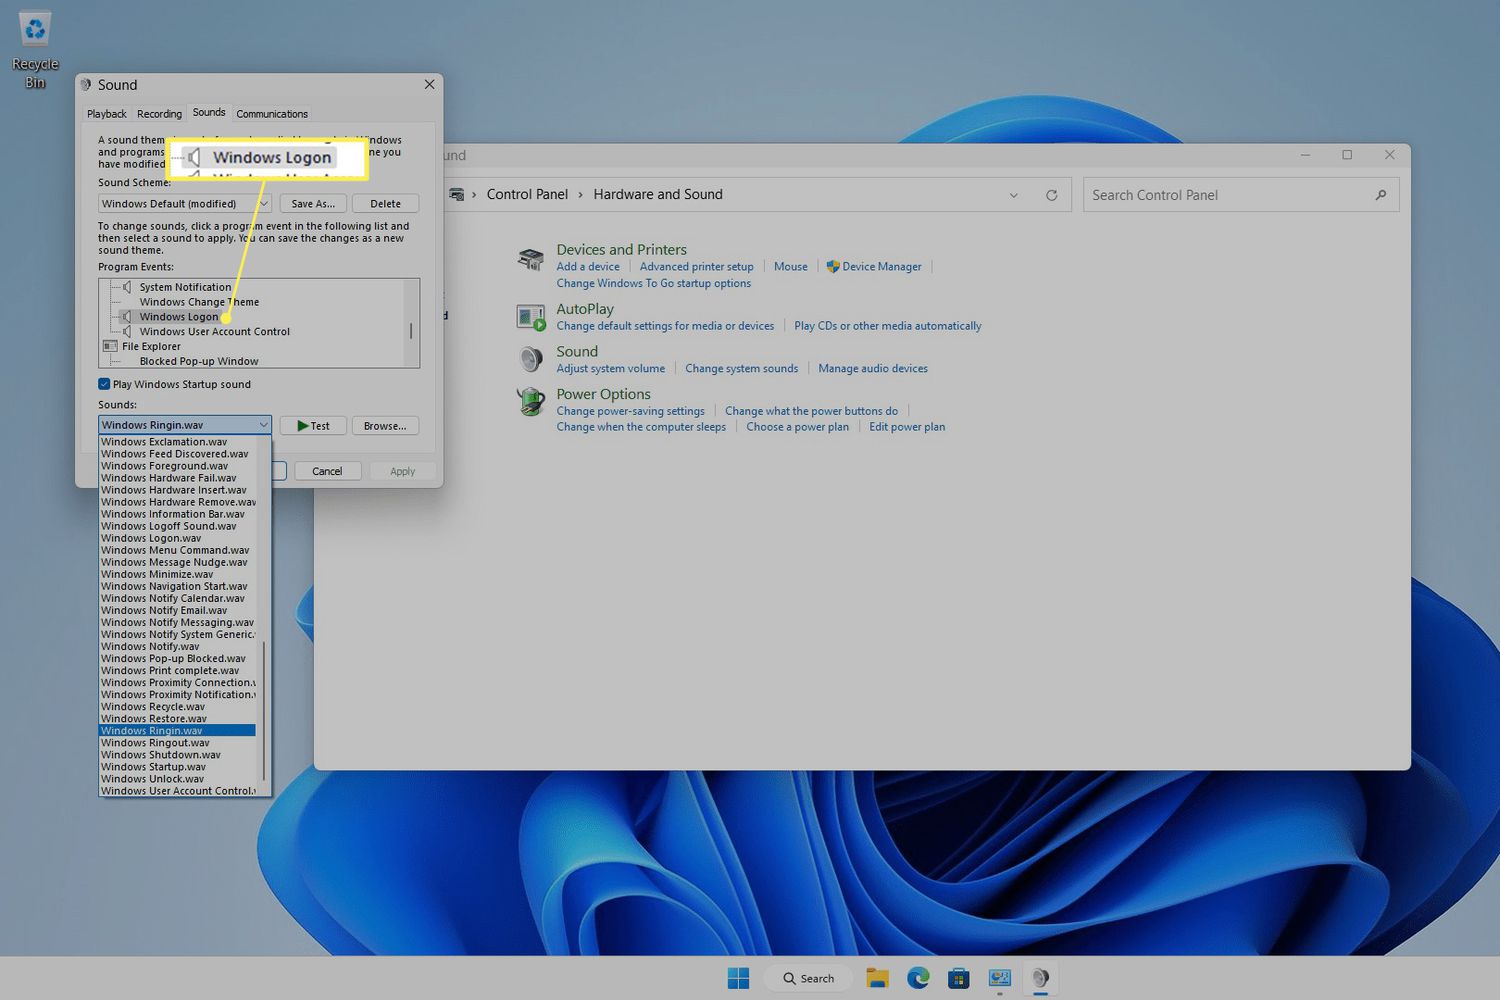Viewport: 1500px width, 1000px height.
Task: Uncheck Play Windows Startup sound
Action: 104,384
